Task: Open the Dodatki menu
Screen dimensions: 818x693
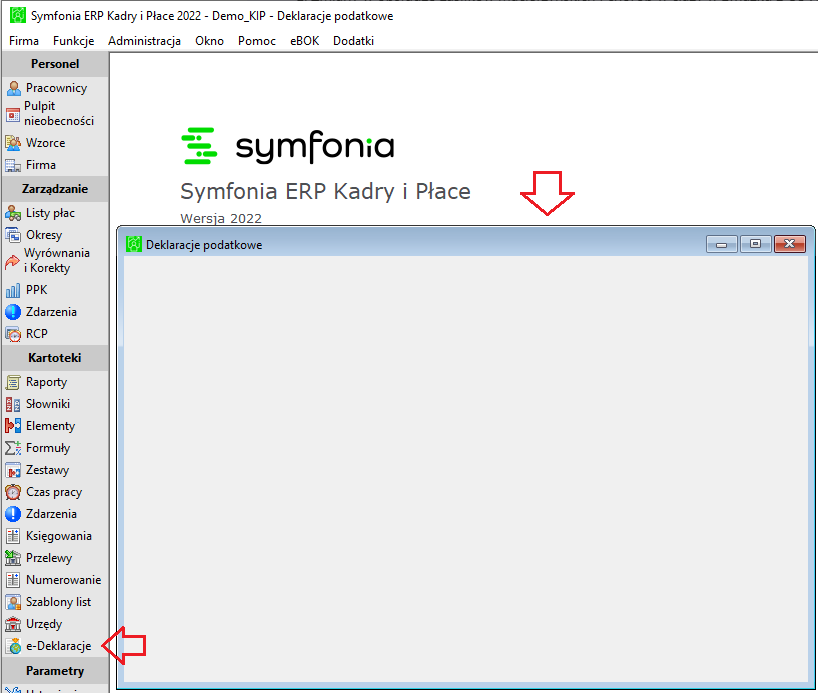Action: 354,41
